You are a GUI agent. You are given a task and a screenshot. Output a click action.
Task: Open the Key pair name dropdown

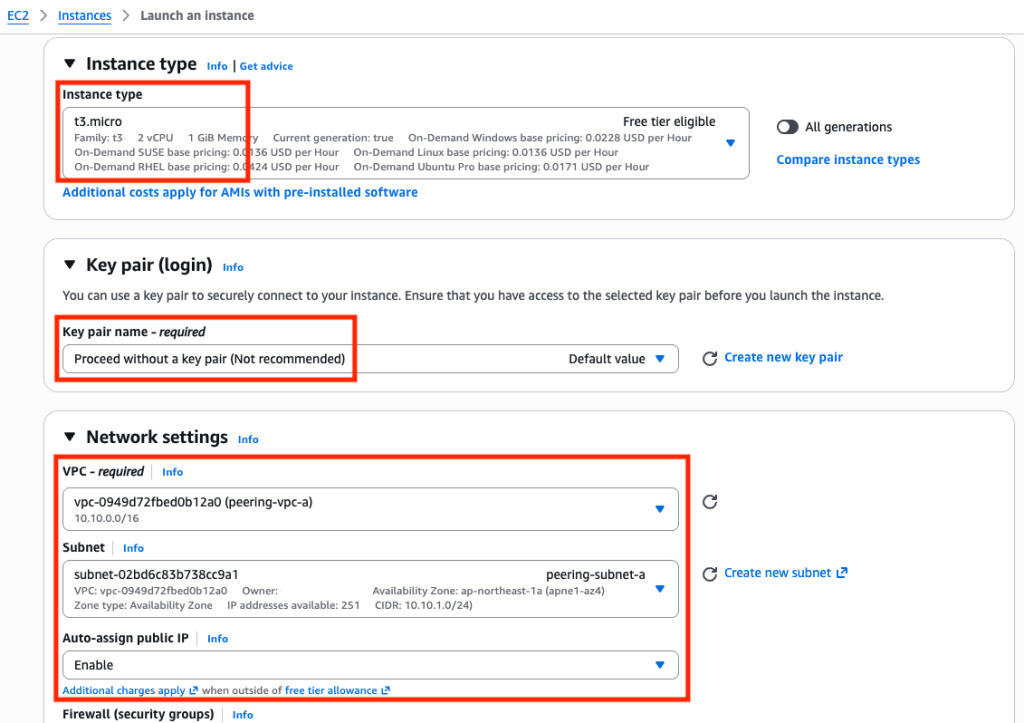[370, 359]
